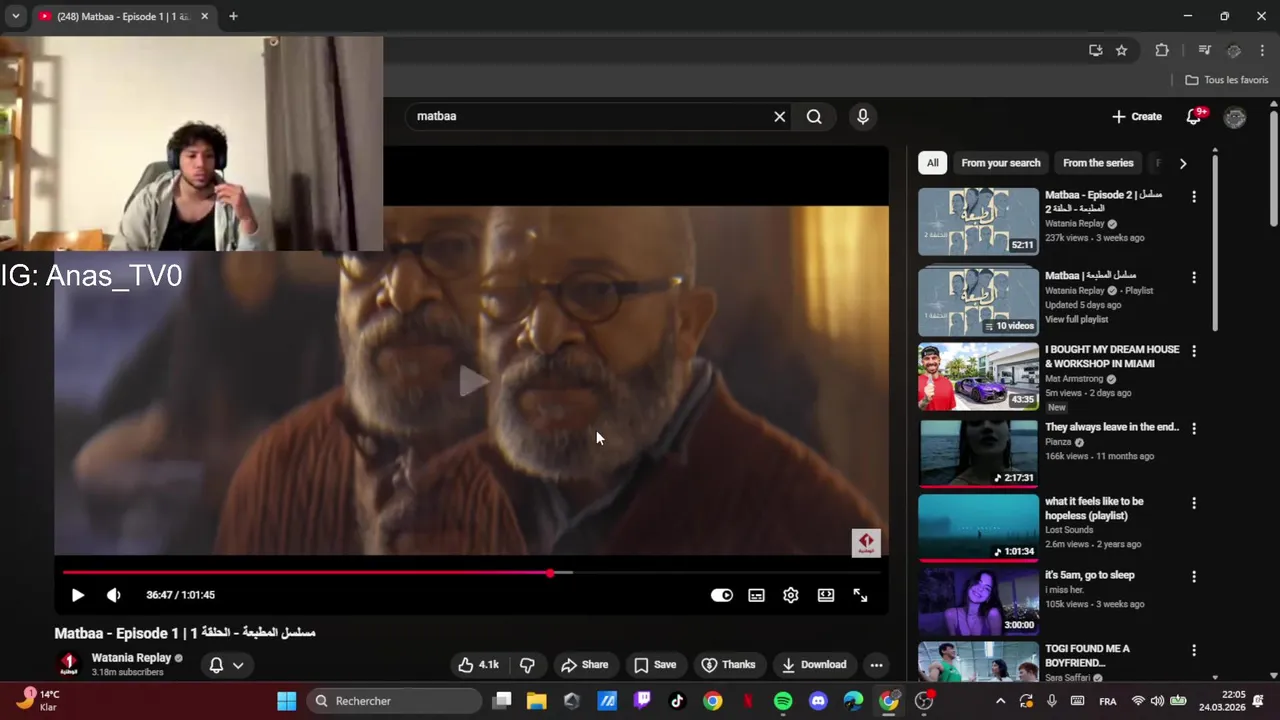Open the tab search dropdown arrow
This screenshot has width=1280, height=720.
pos(15,16)
